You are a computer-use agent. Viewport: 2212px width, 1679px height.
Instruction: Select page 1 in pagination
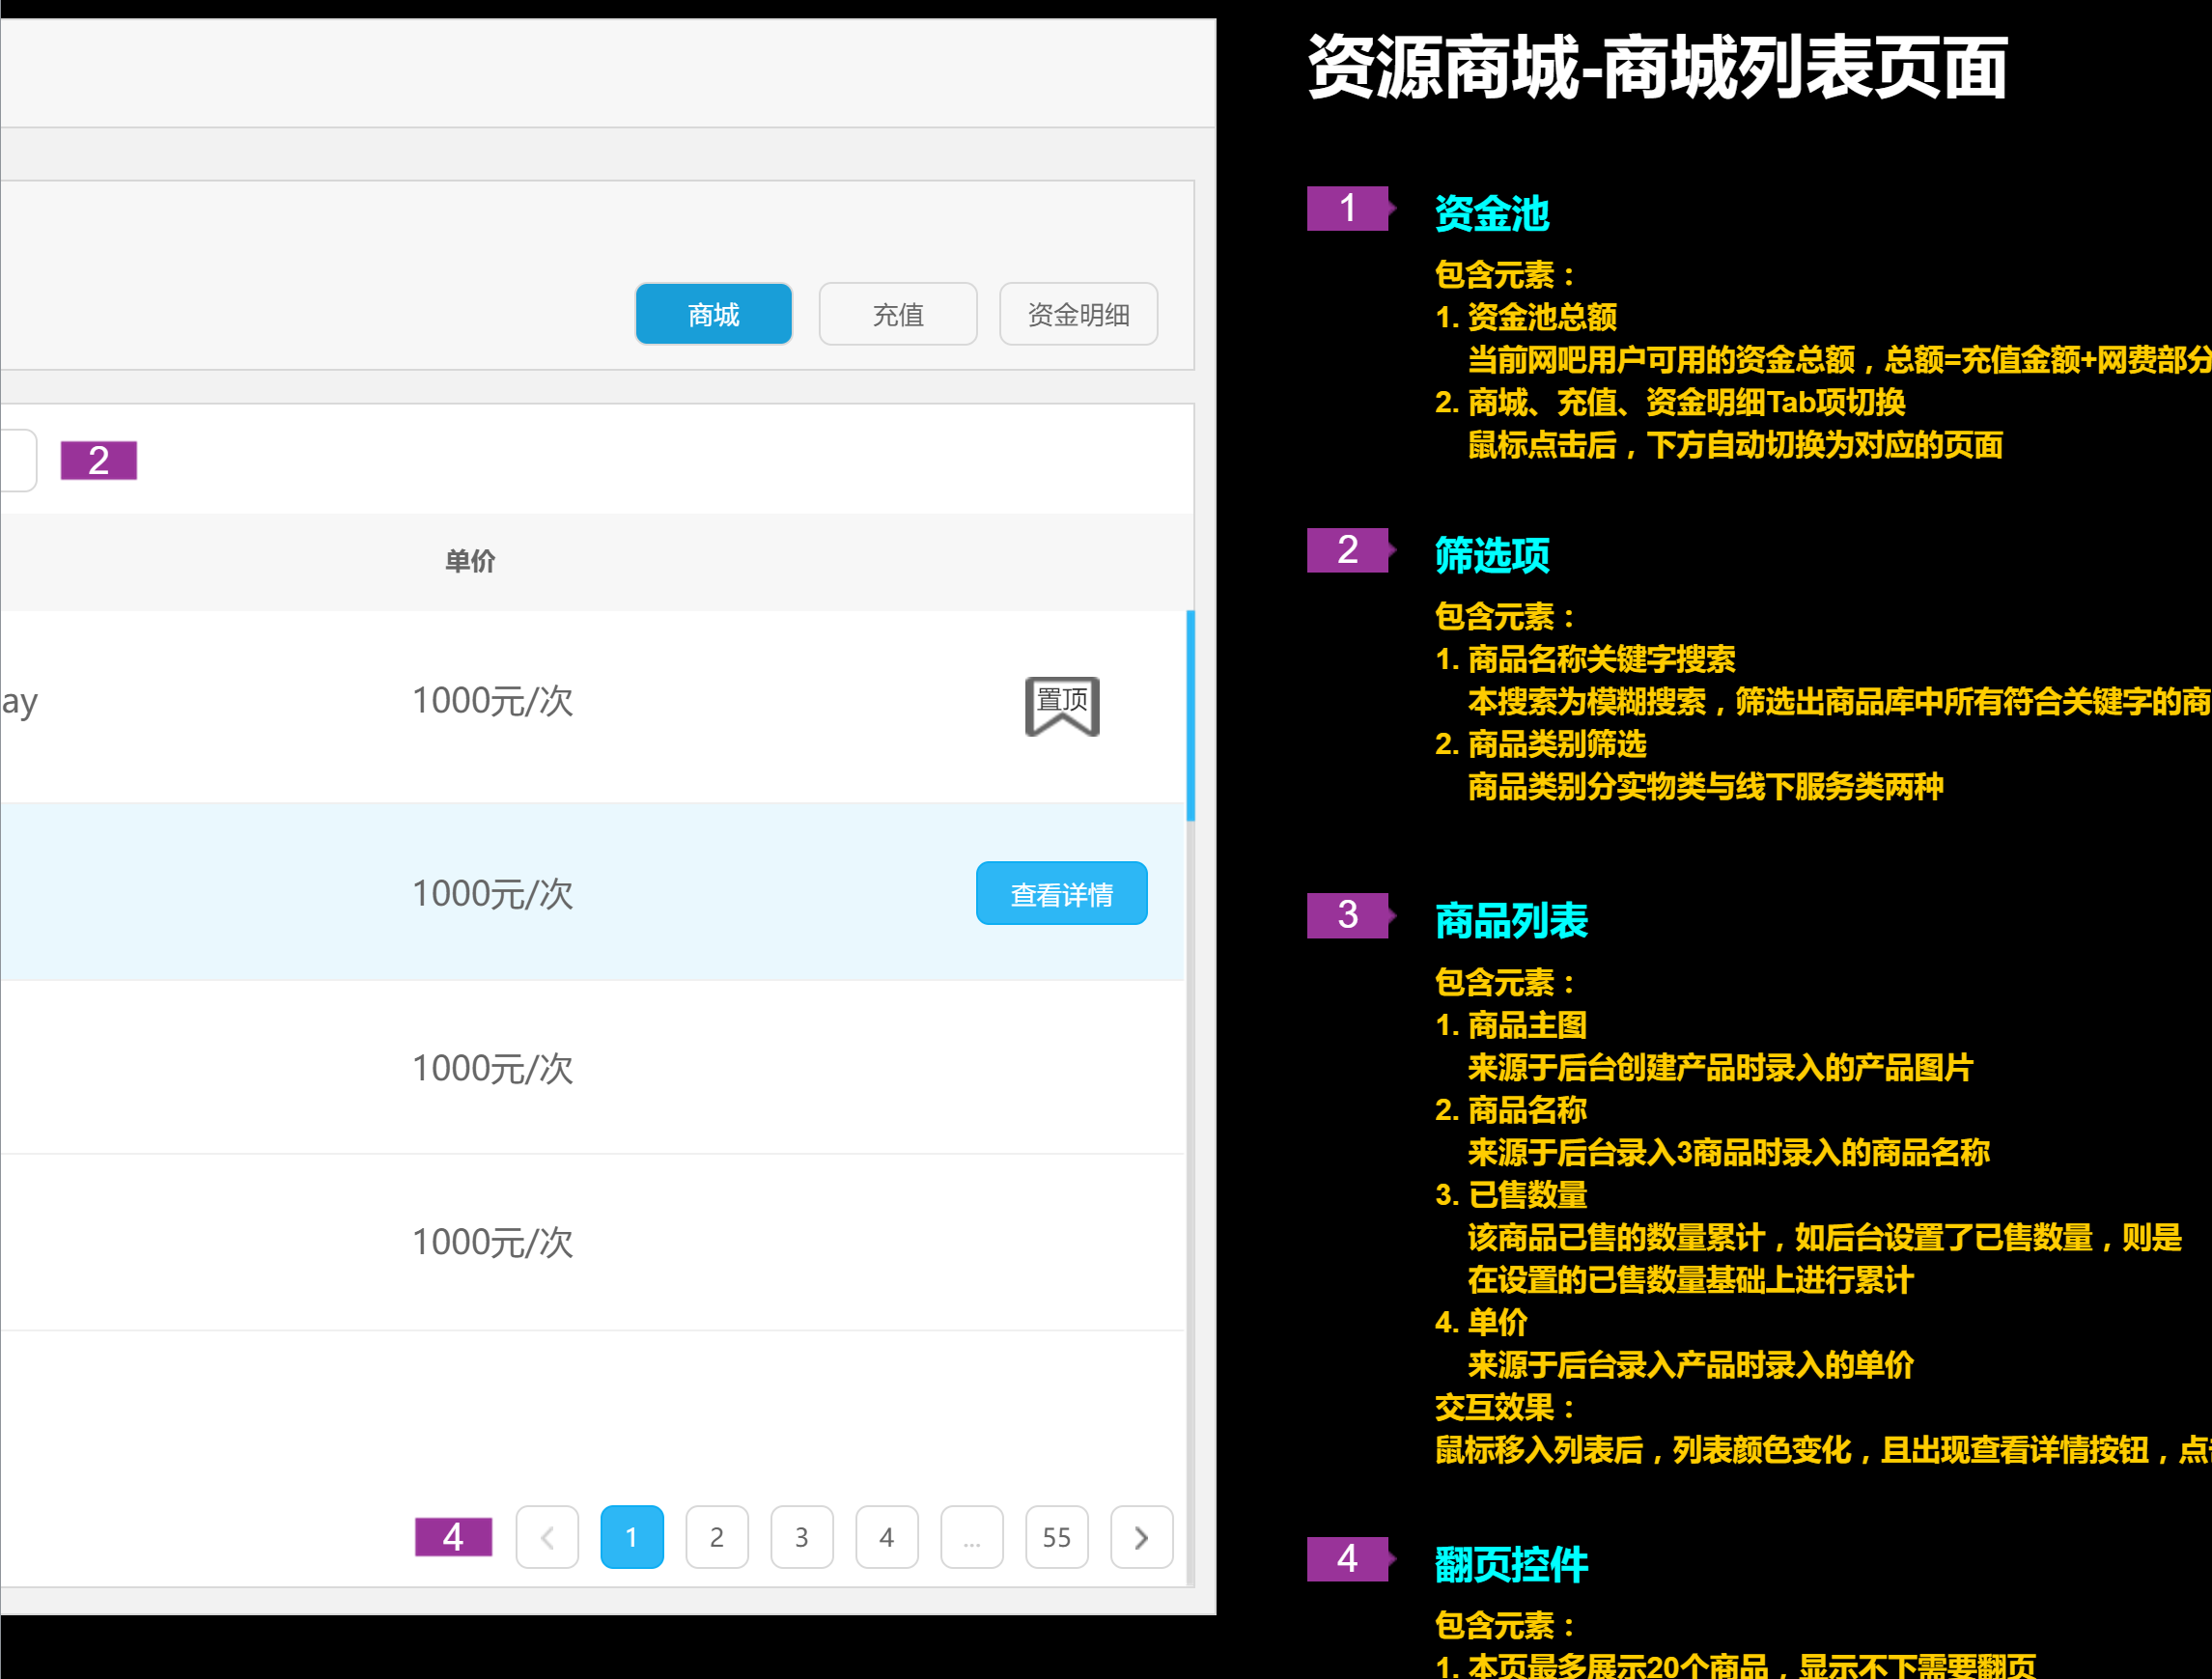pyautogui.click(x=631, y=1536)
